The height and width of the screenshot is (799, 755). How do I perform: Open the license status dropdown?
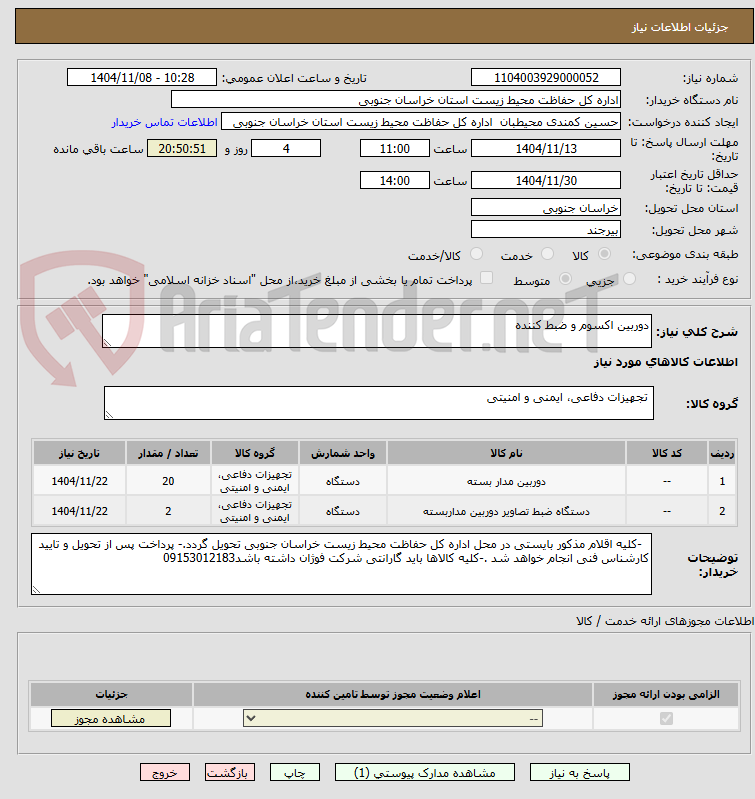pos(393,718)
